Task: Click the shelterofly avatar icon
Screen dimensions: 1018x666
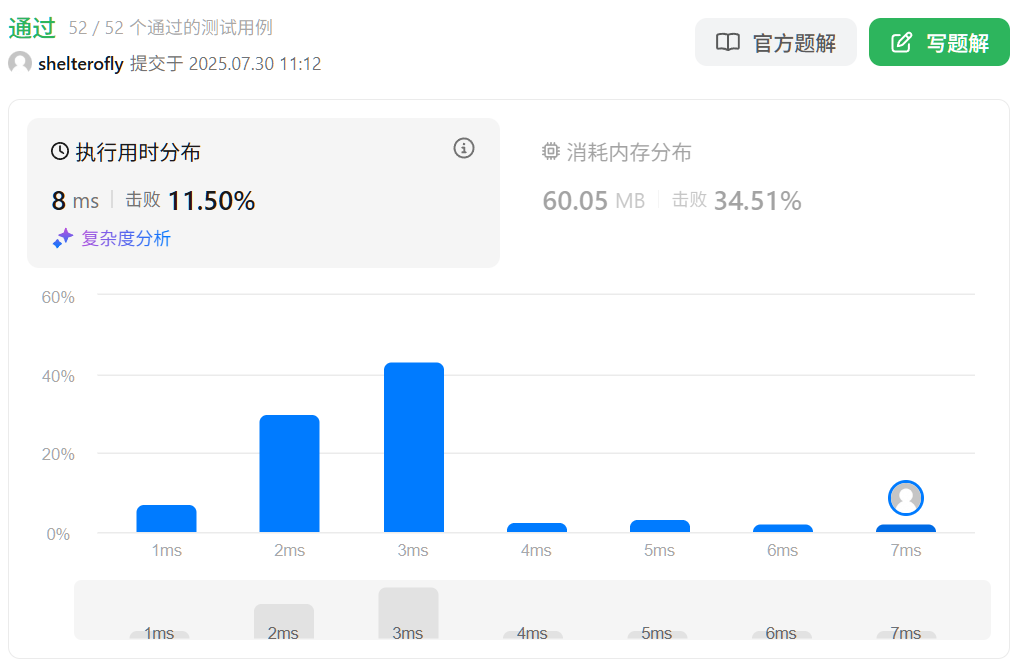Action: coord(20,63)
